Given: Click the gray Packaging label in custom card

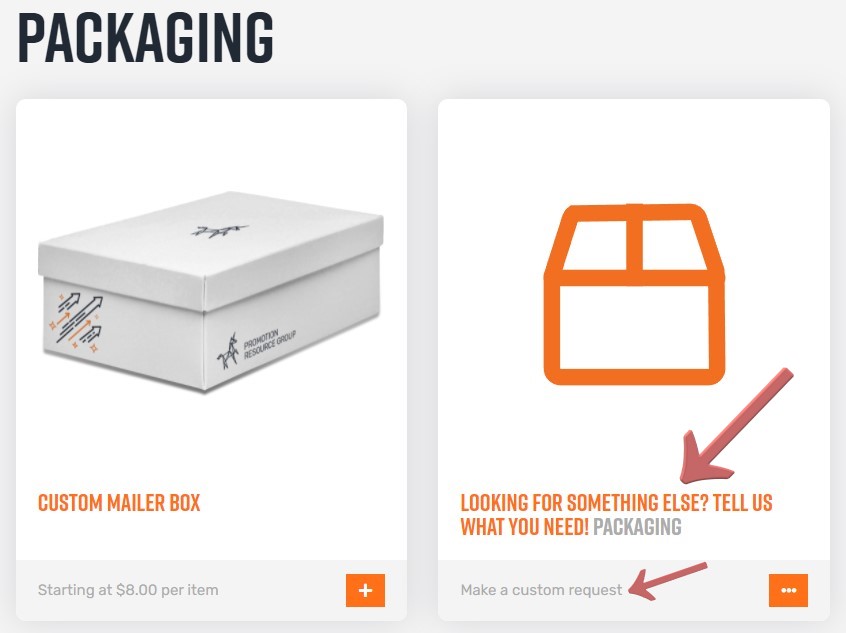Looking at the screenshot, I should pyautogui.click(x=637, y=527).
